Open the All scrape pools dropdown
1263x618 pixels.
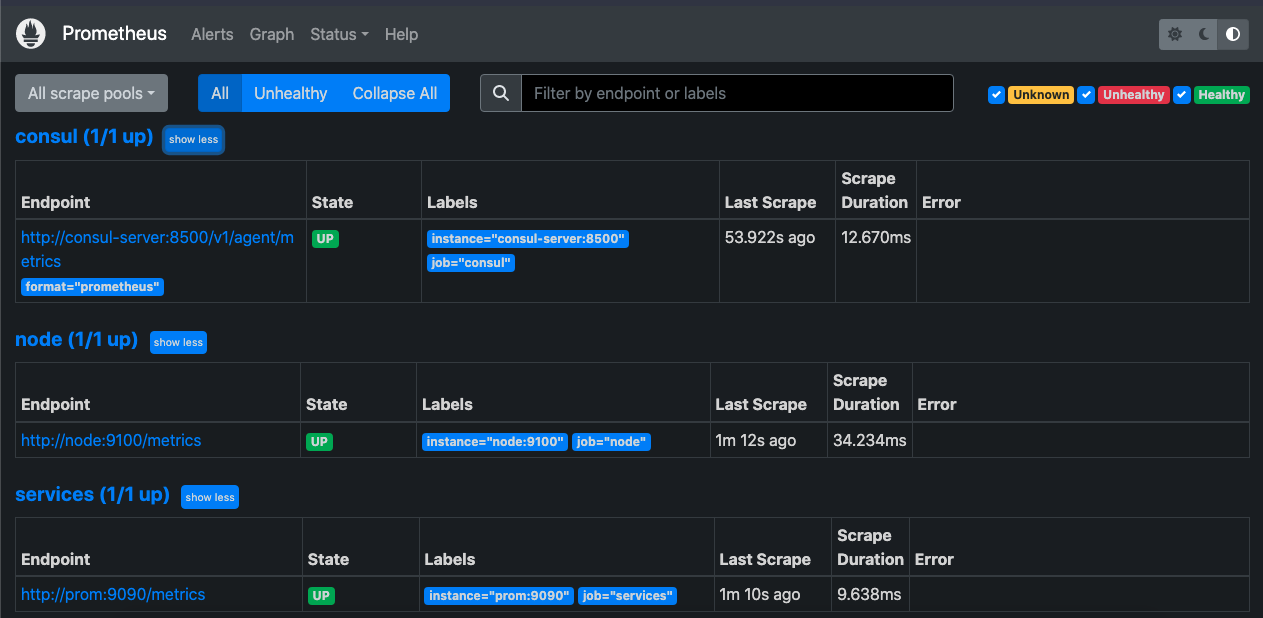pyautogui.click(x=91, y=92)
